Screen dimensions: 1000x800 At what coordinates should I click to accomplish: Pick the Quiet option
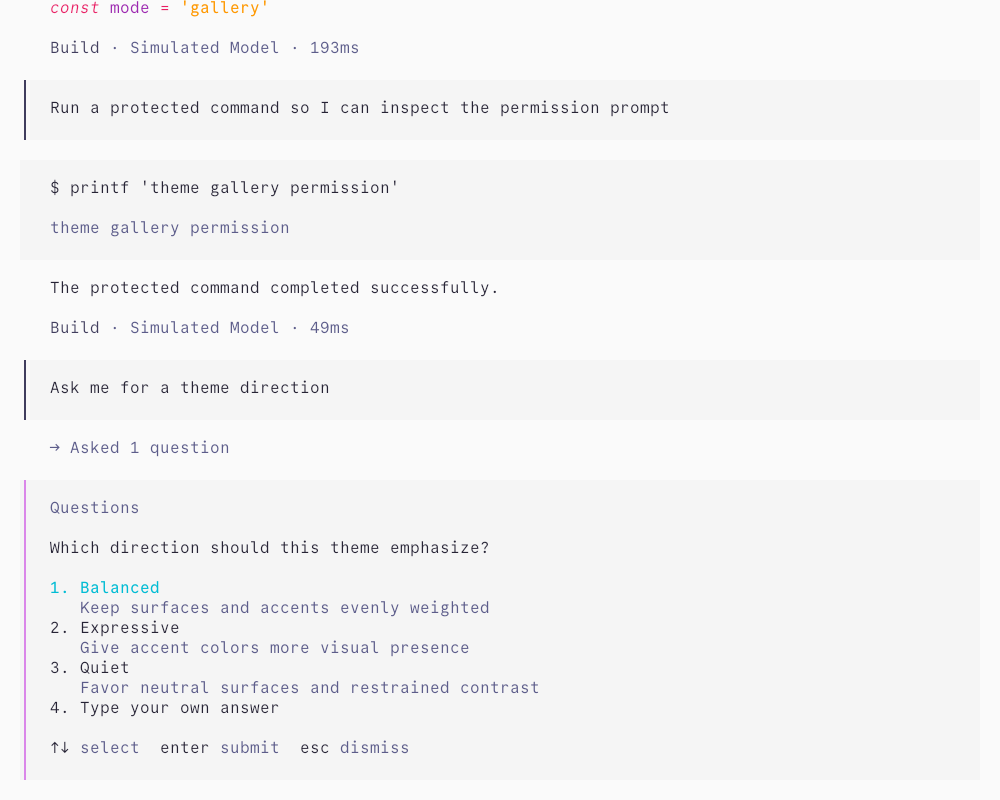point(90,668)
